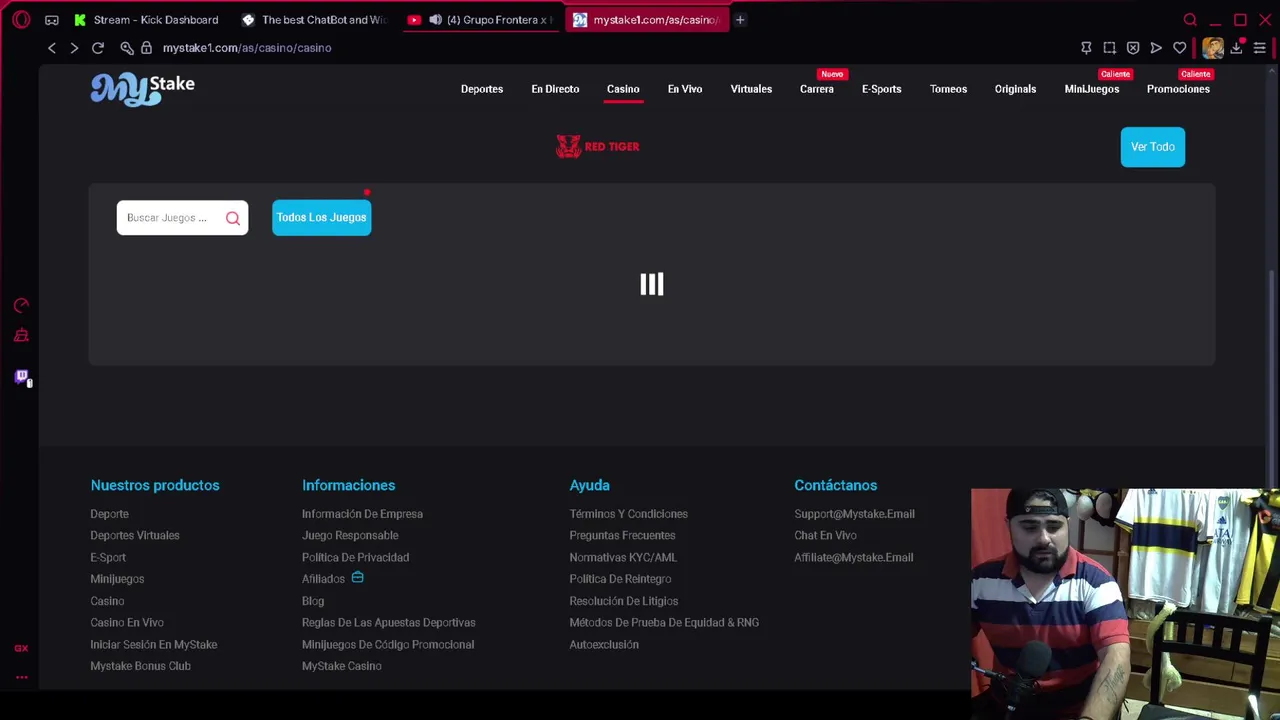1280x720 pixels.
Task: Open Preguntas Frecuentes link
Action: click(622, 535)
